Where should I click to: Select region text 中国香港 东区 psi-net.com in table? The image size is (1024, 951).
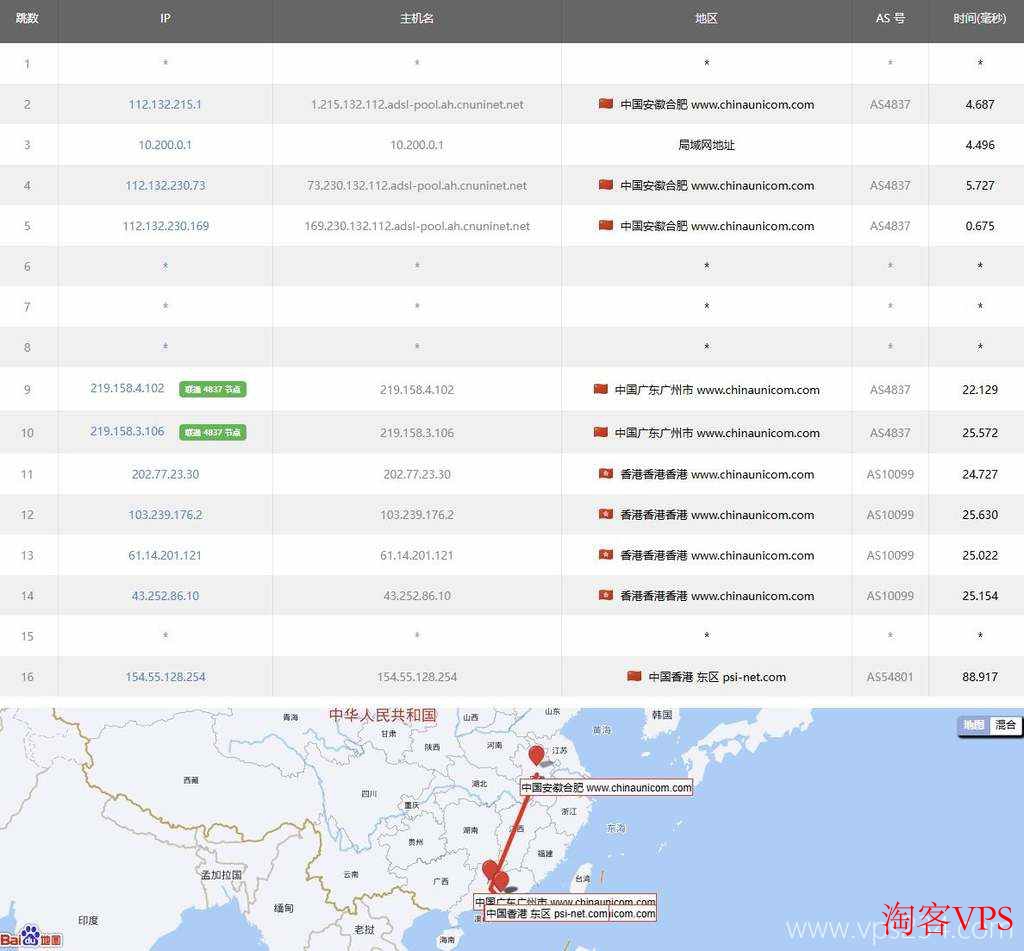point(717,677)
